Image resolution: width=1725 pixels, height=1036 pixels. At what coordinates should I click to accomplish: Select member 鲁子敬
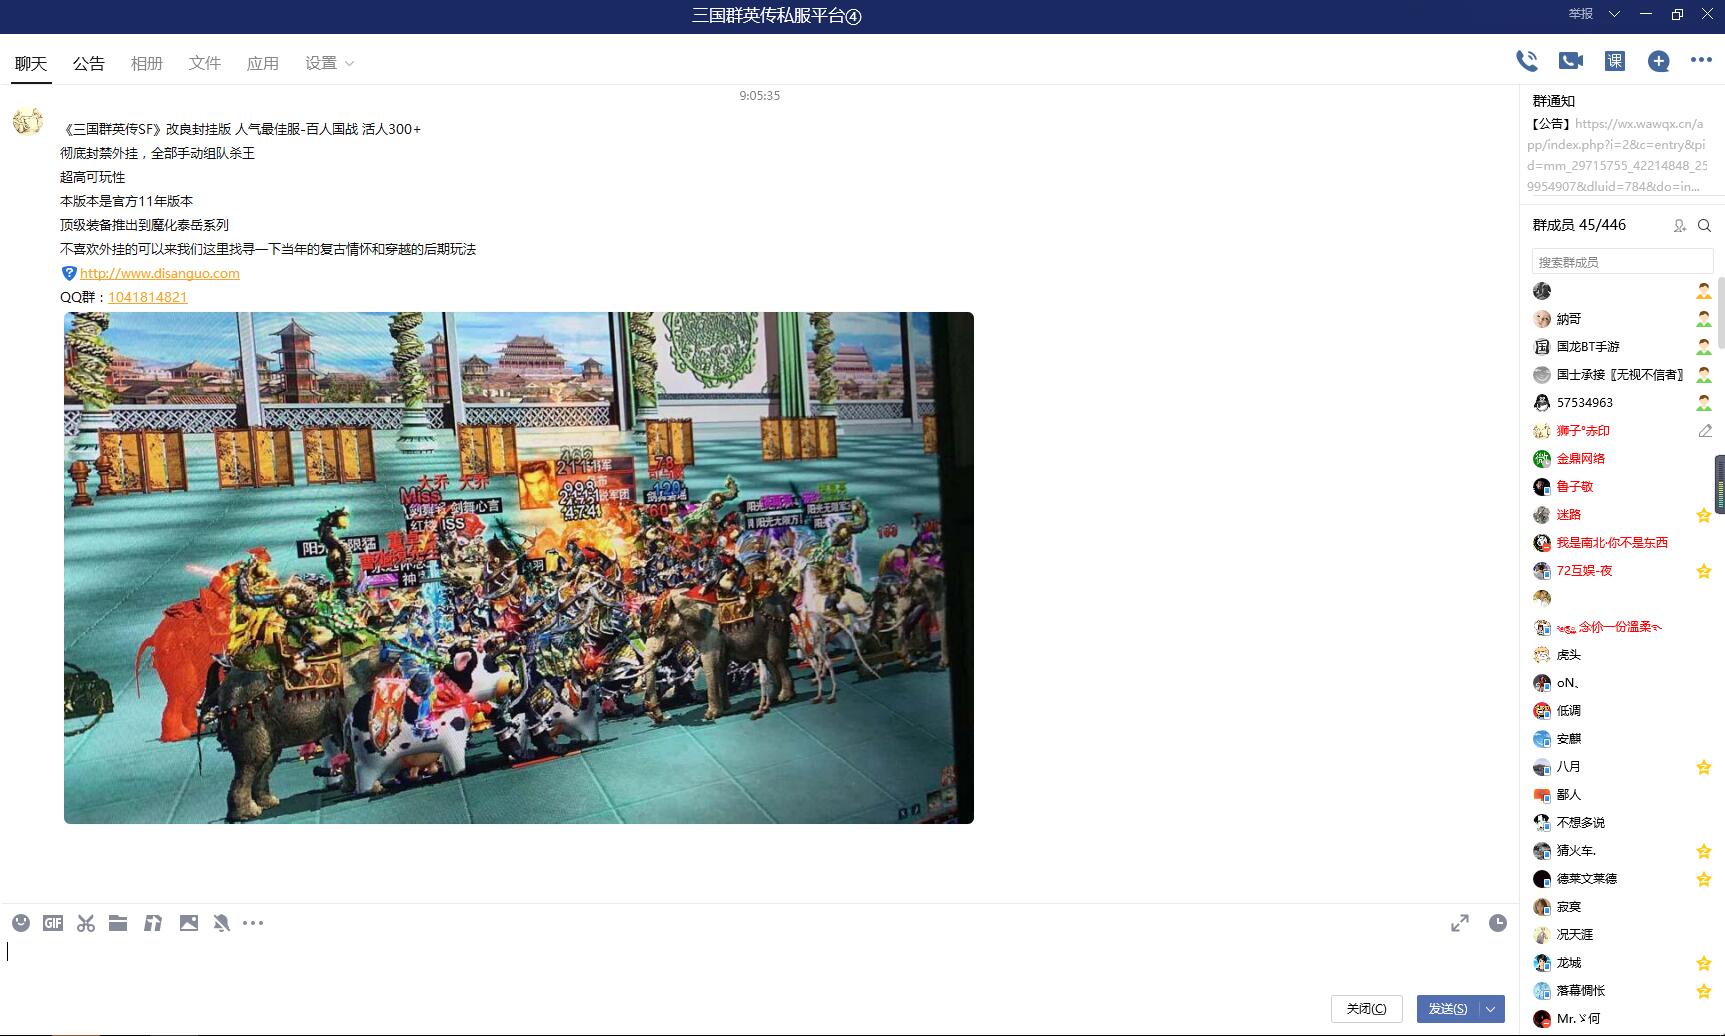1575,487
